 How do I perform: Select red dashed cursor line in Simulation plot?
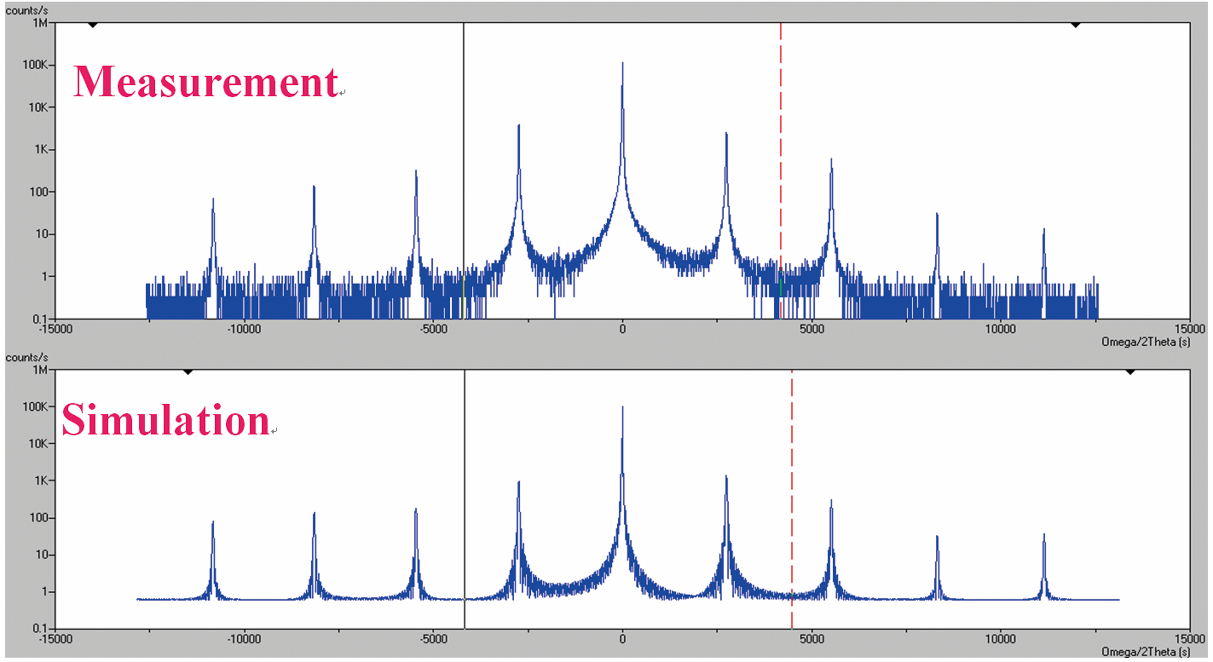792,500
